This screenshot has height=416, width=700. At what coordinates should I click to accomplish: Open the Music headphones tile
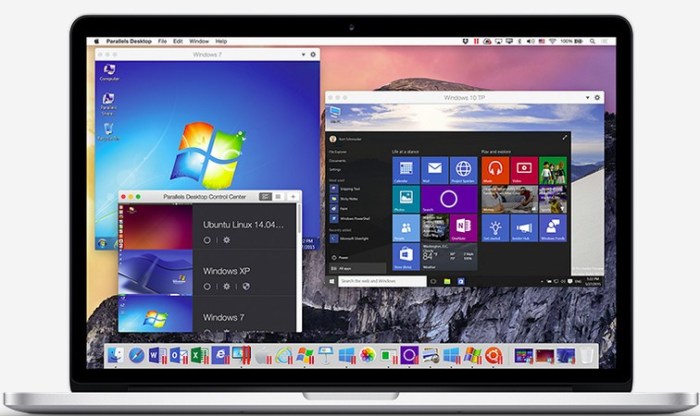coord(494,168)
